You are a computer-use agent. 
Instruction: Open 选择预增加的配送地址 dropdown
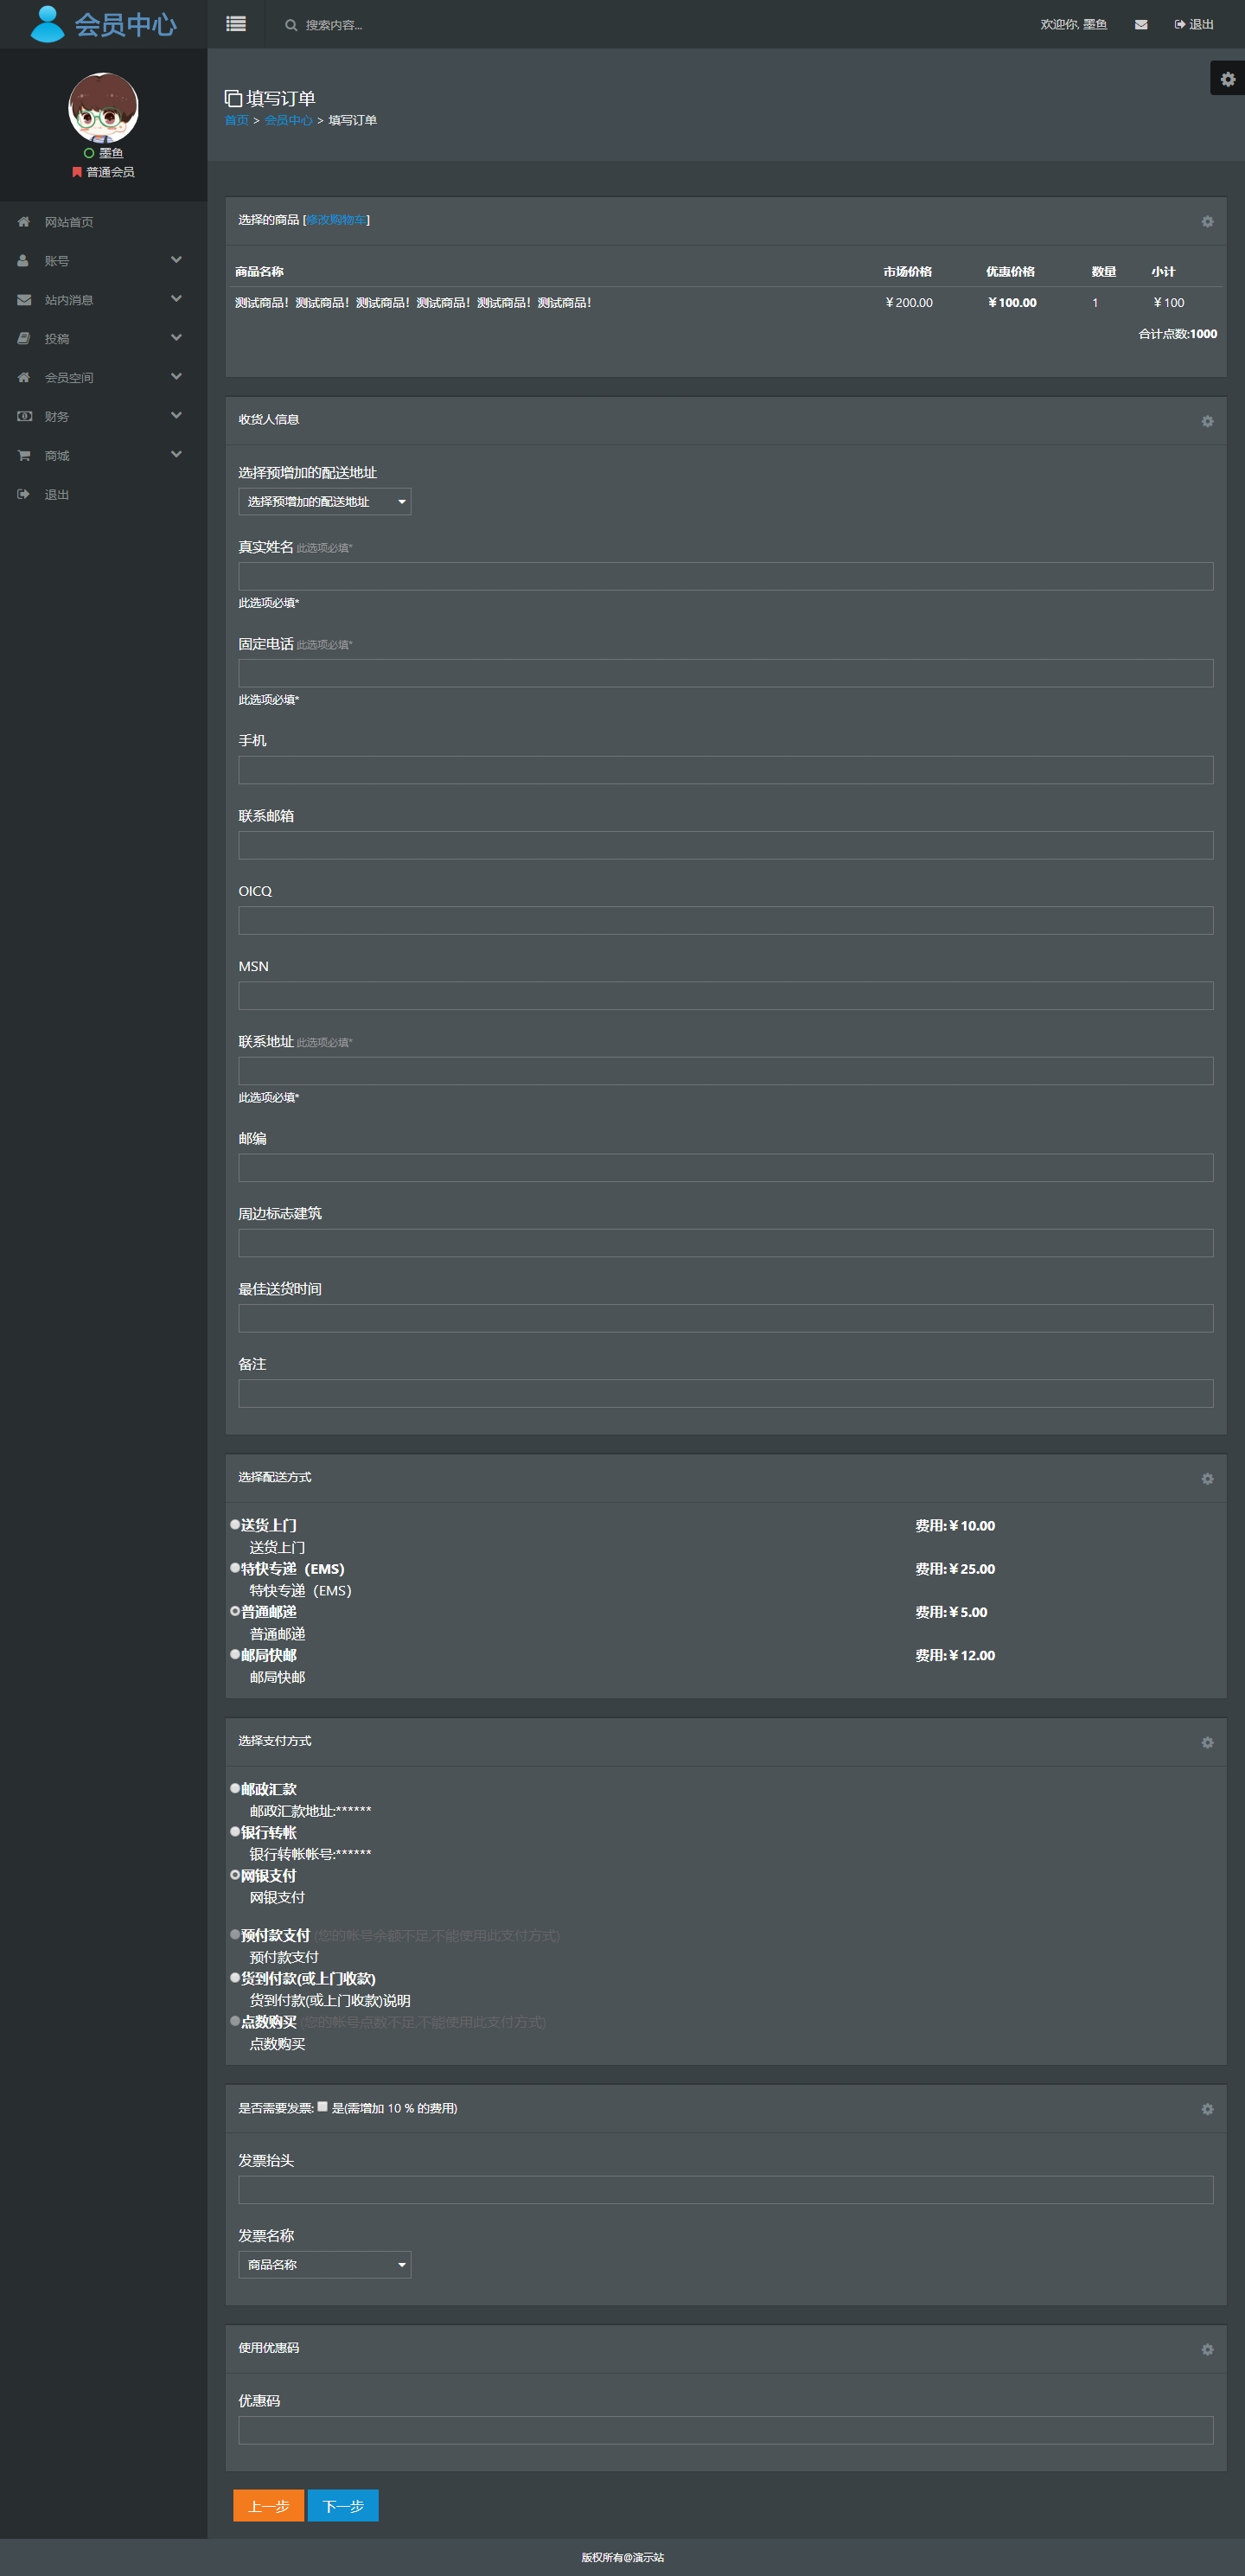point(325,502)
